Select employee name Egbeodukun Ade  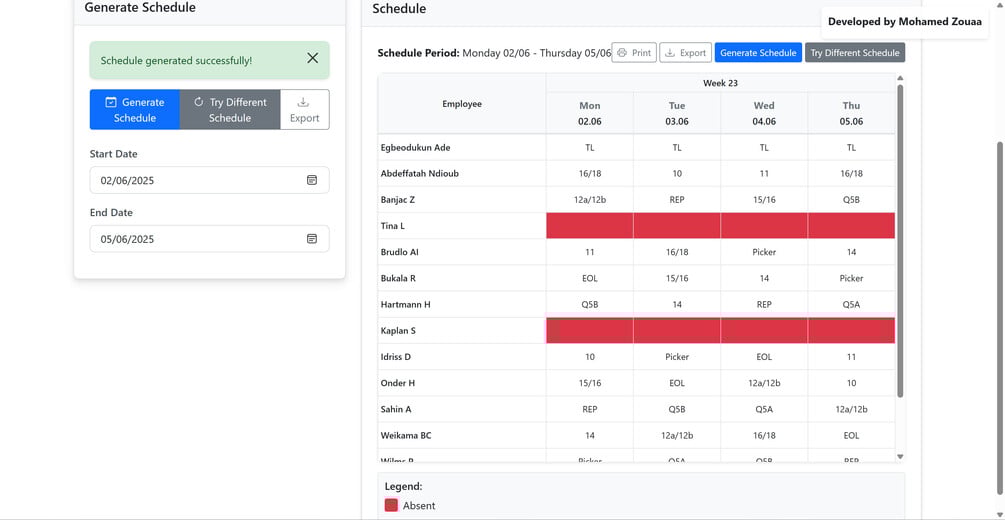coord(415,147)
